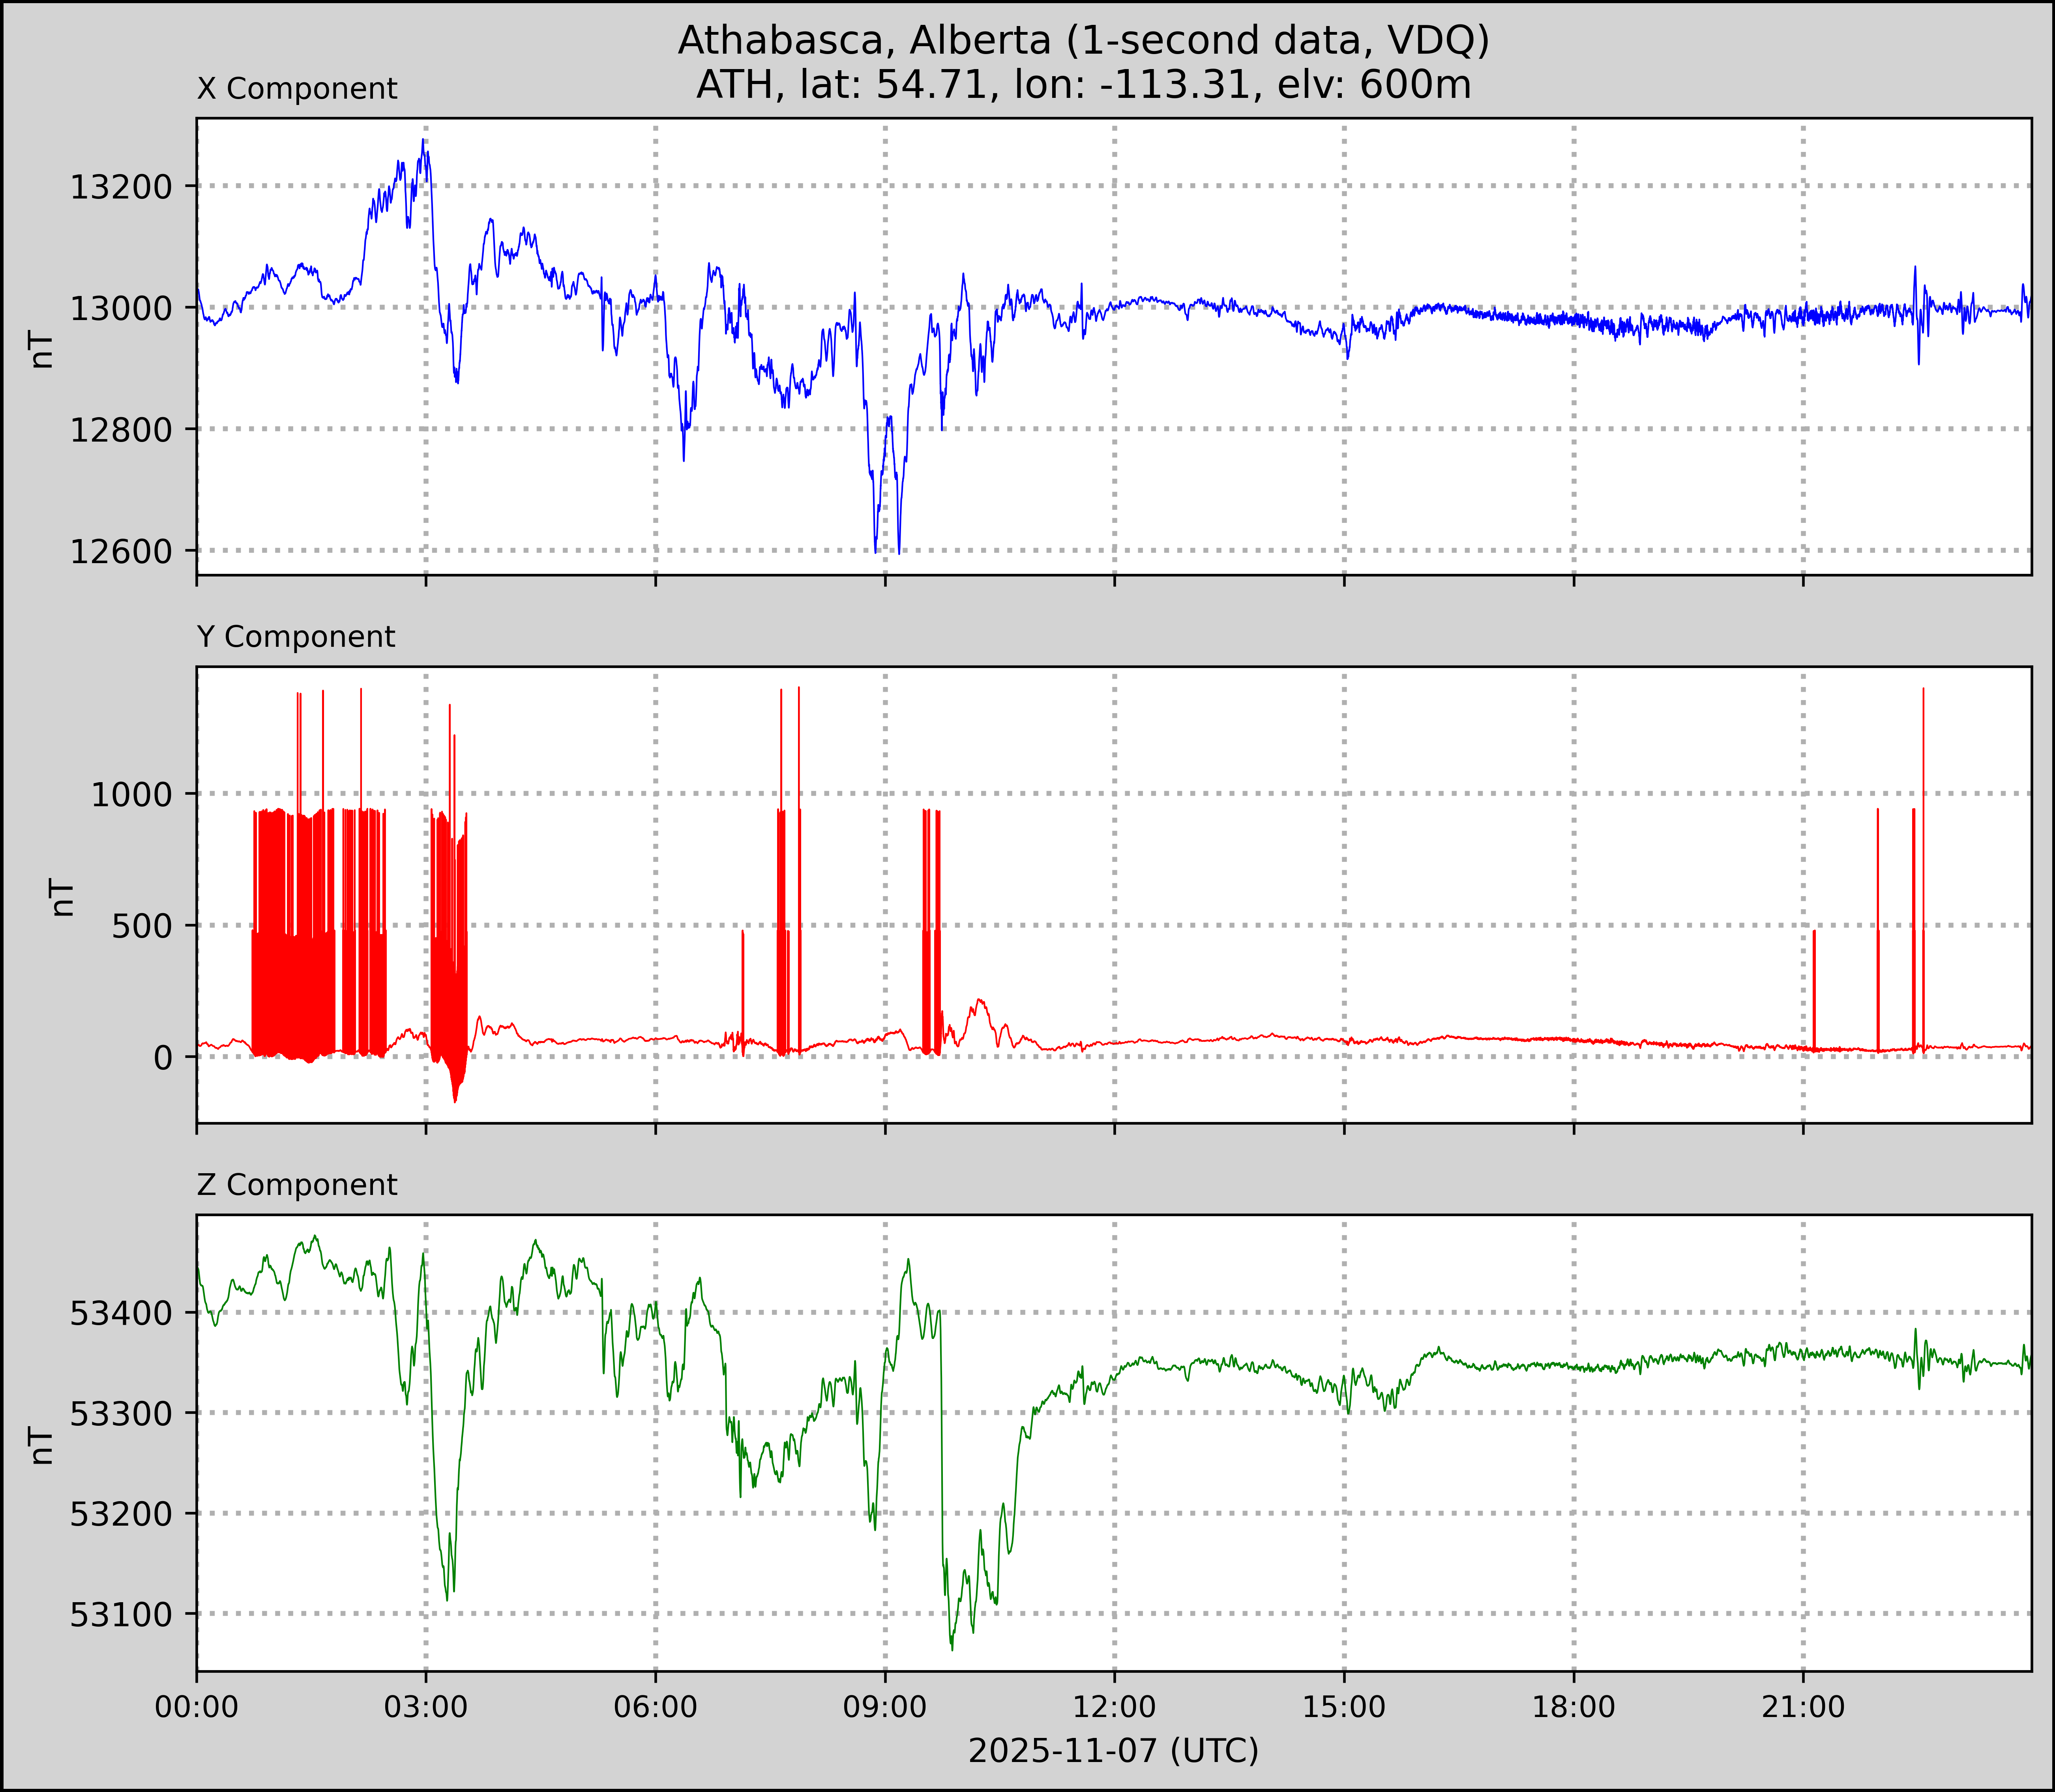Click the "Y Component" panel label
The width and height of the screenshot is (2055, 1792).
tap(296, 637)
